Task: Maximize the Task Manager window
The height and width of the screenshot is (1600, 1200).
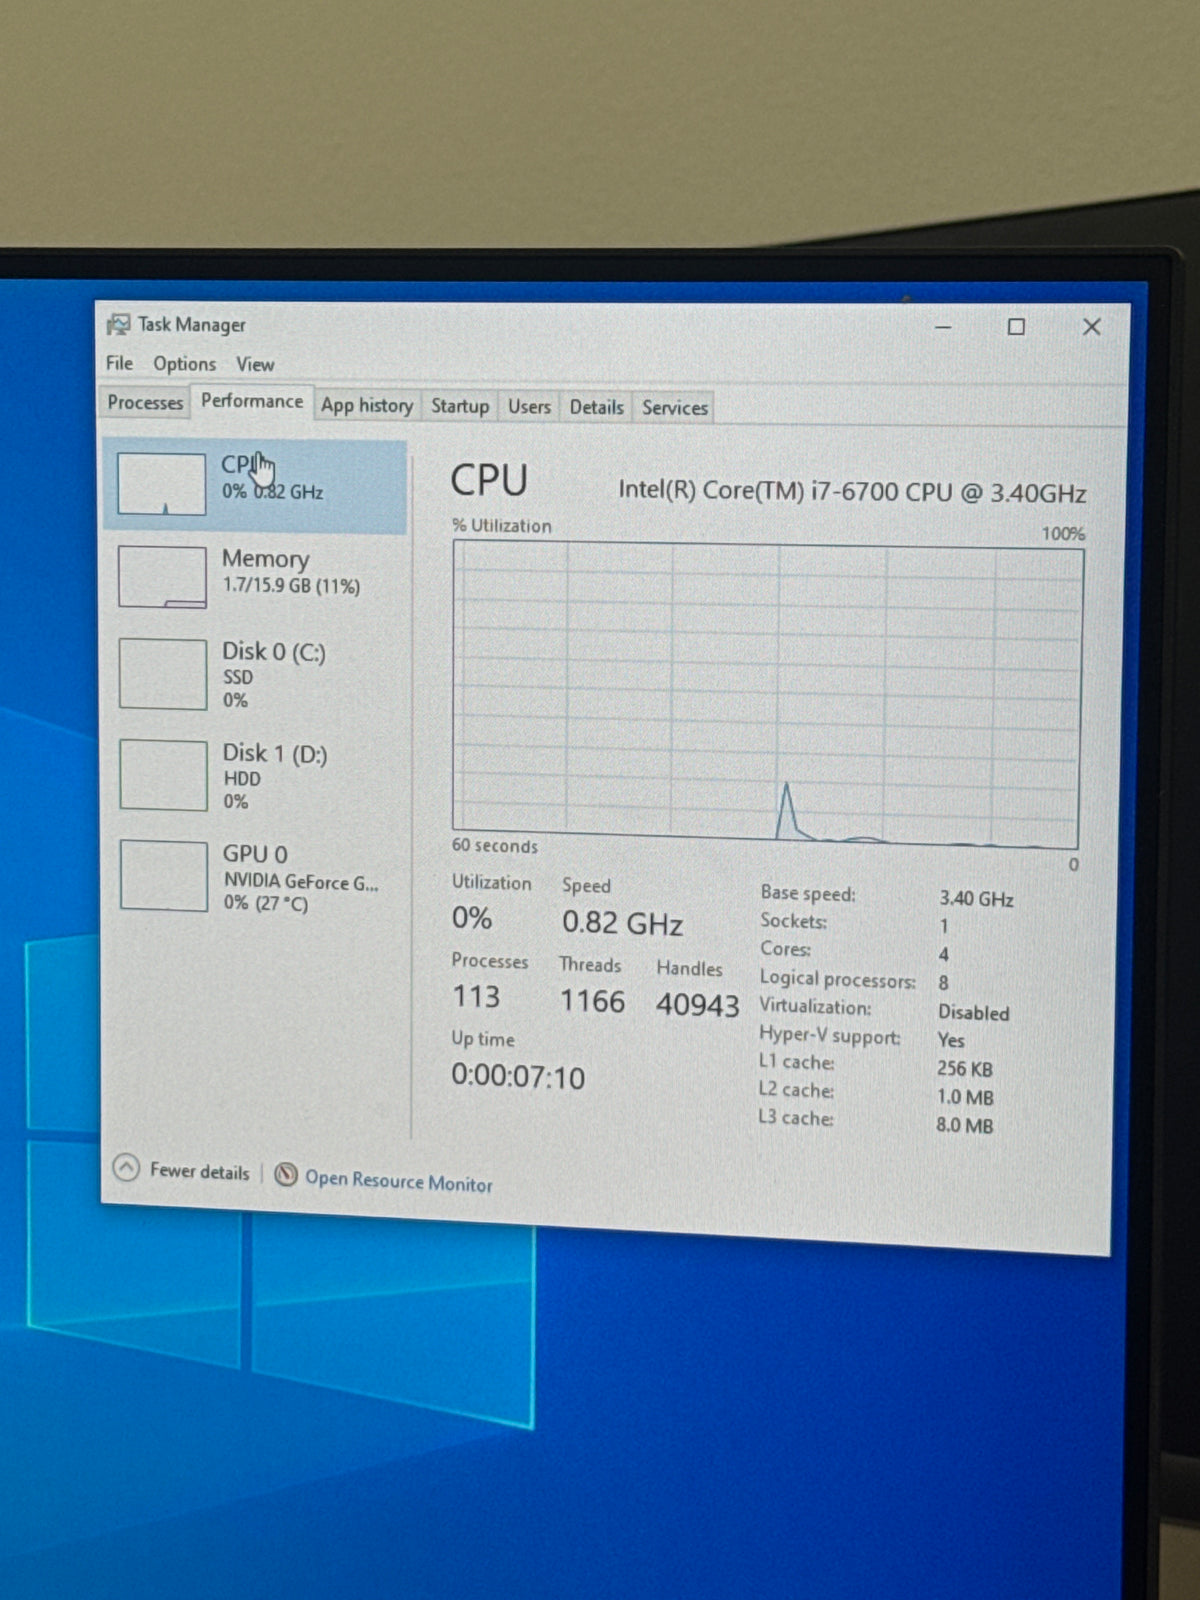Action: click(x=1016, y=327)
